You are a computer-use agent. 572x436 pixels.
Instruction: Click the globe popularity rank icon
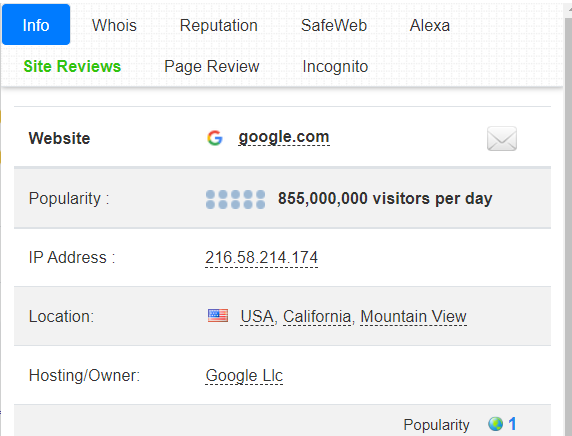coord(495,424)
